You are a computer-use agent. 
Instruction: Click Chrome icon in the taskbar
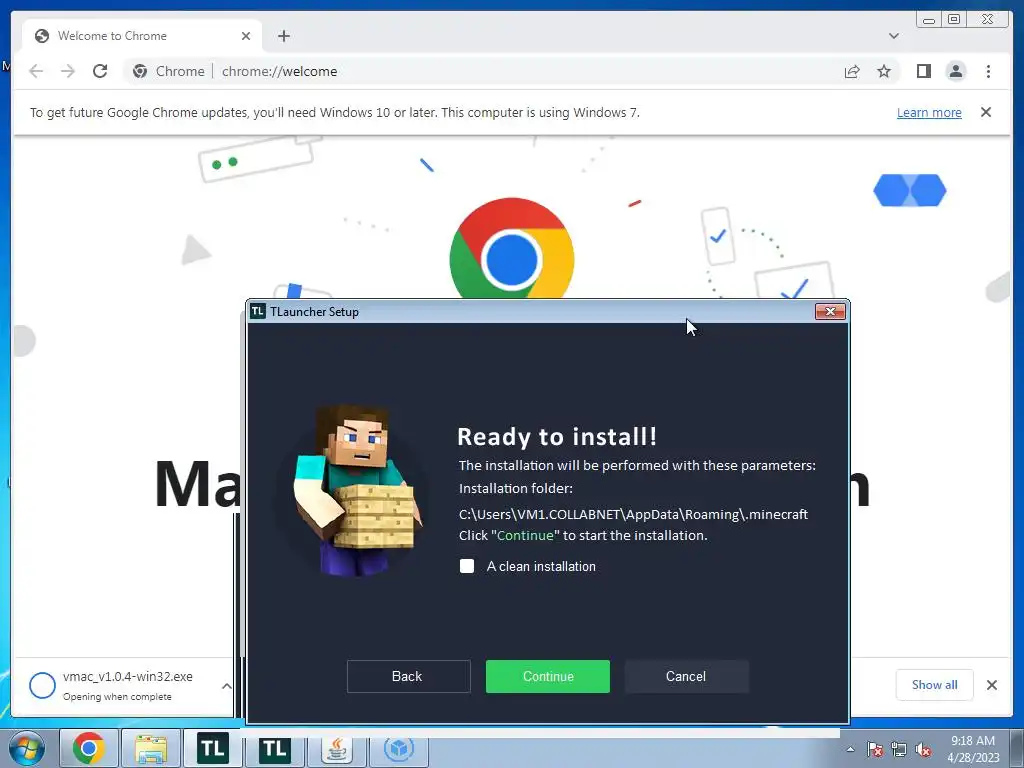(x=89, y=748)
